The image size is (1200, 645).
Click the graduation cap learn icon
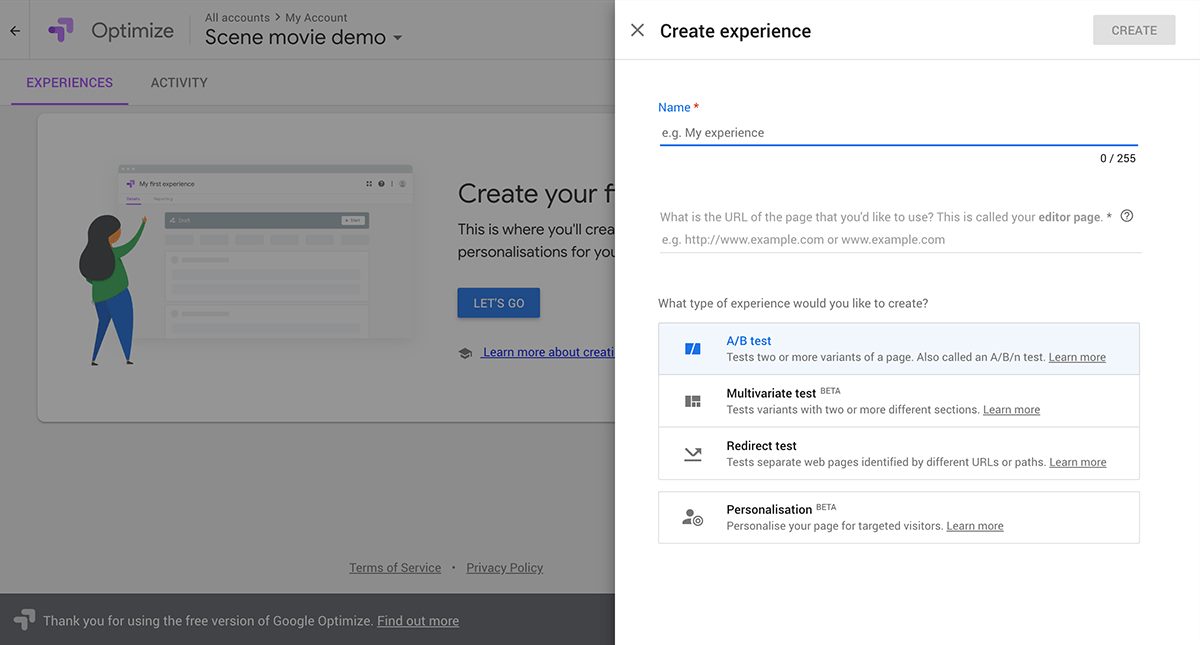(x=465, y=353)
